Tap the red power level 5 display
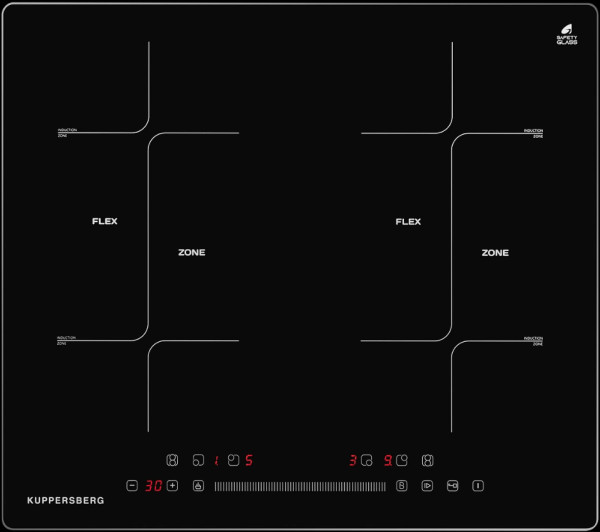 point(249,460)
